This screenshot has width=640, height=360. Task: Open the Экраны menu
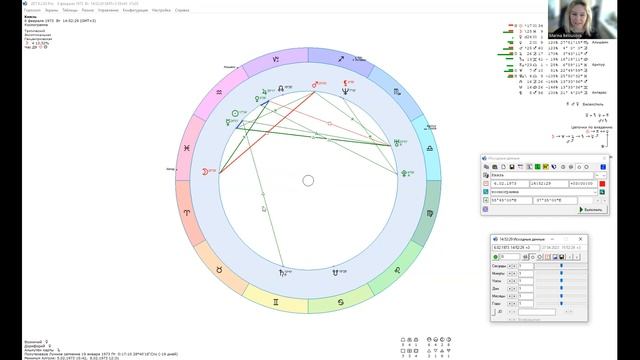pos(51,10)
